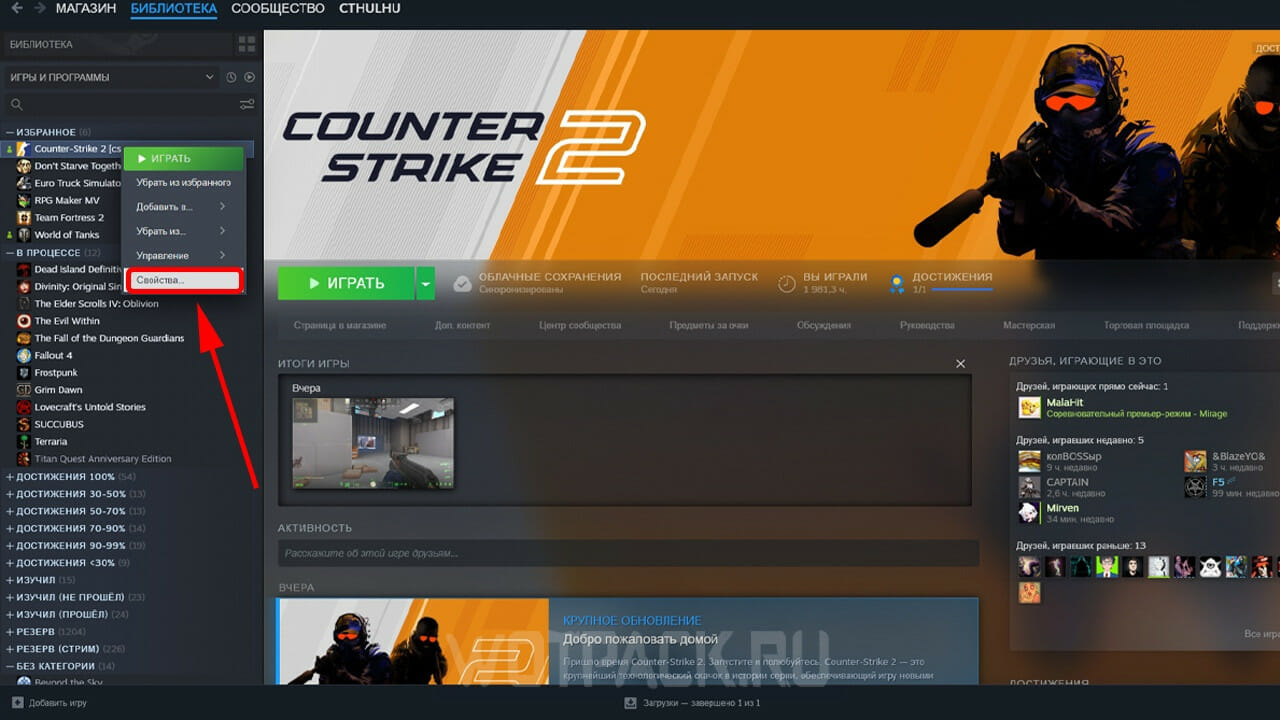Choose Убрать из избранного menu entry
1280x720 pixels.
pyautogui.click(x=183, y=183)
